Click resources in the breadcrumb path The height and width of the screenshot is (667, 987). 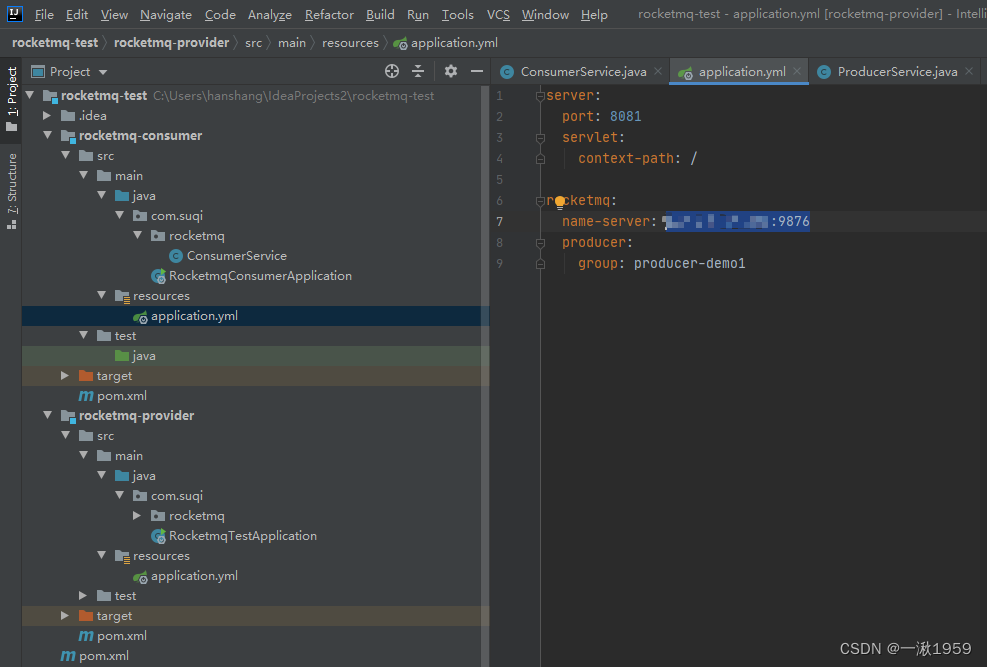click(350, 43)
